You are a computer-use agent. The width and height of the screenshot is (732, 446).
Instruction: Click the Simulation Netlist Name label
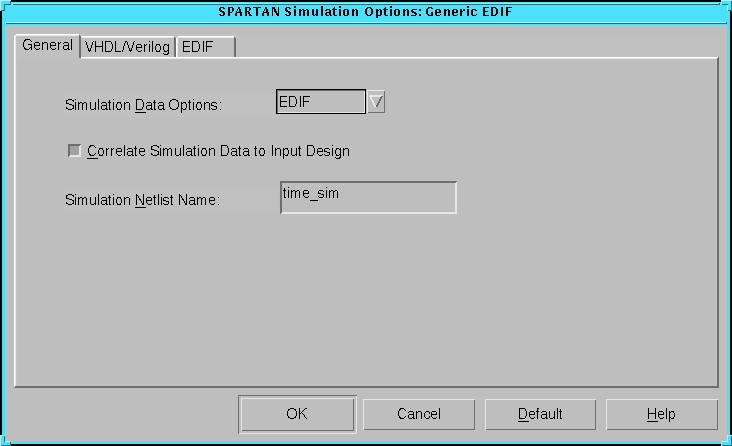[x=141, y=199]
